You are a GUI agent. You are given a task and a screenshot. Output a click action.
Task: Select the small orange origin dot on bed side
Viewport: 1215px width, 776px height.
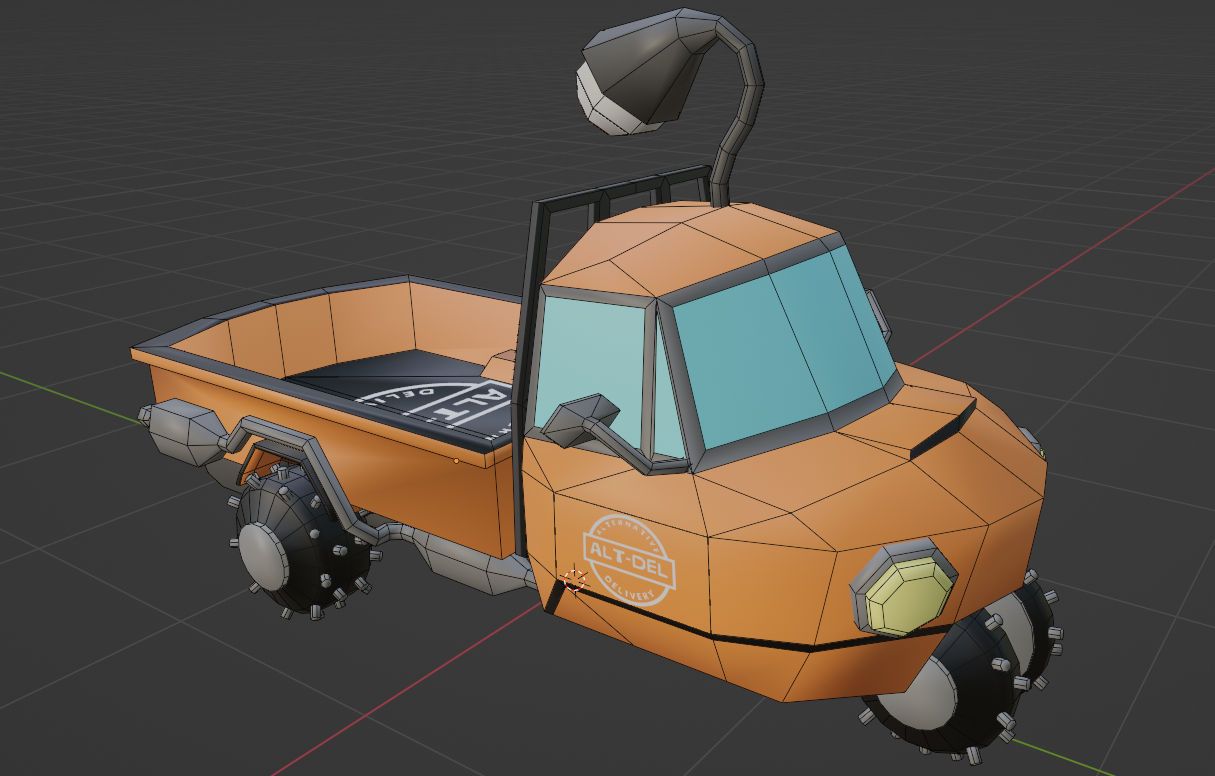pos(456,461)
